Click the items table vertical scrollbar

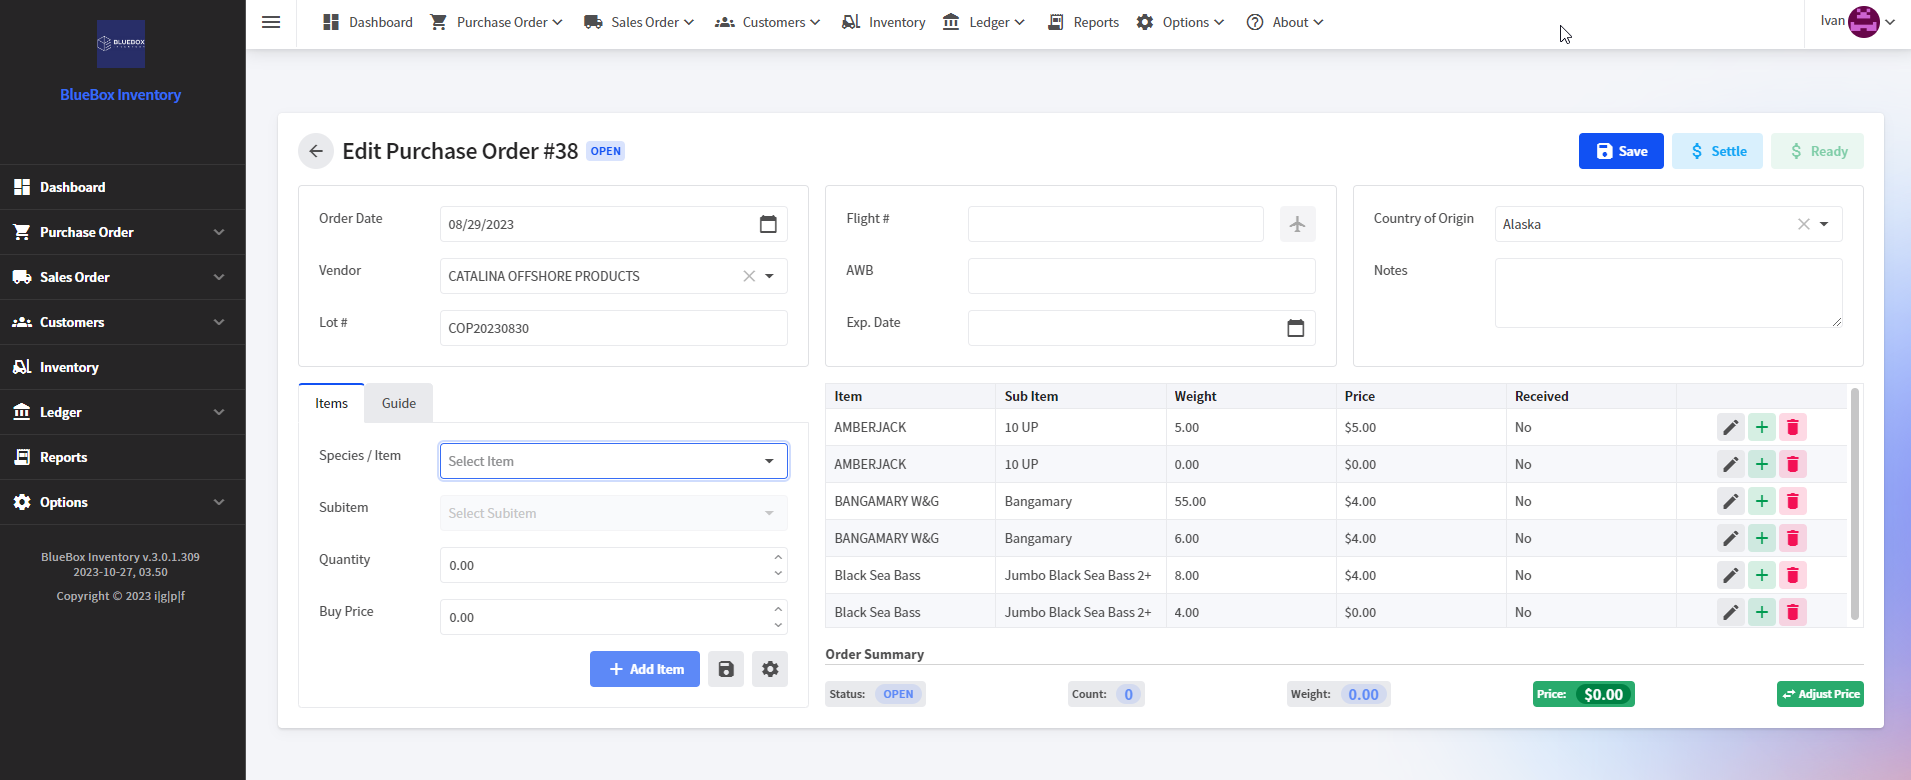[1855, 505]
